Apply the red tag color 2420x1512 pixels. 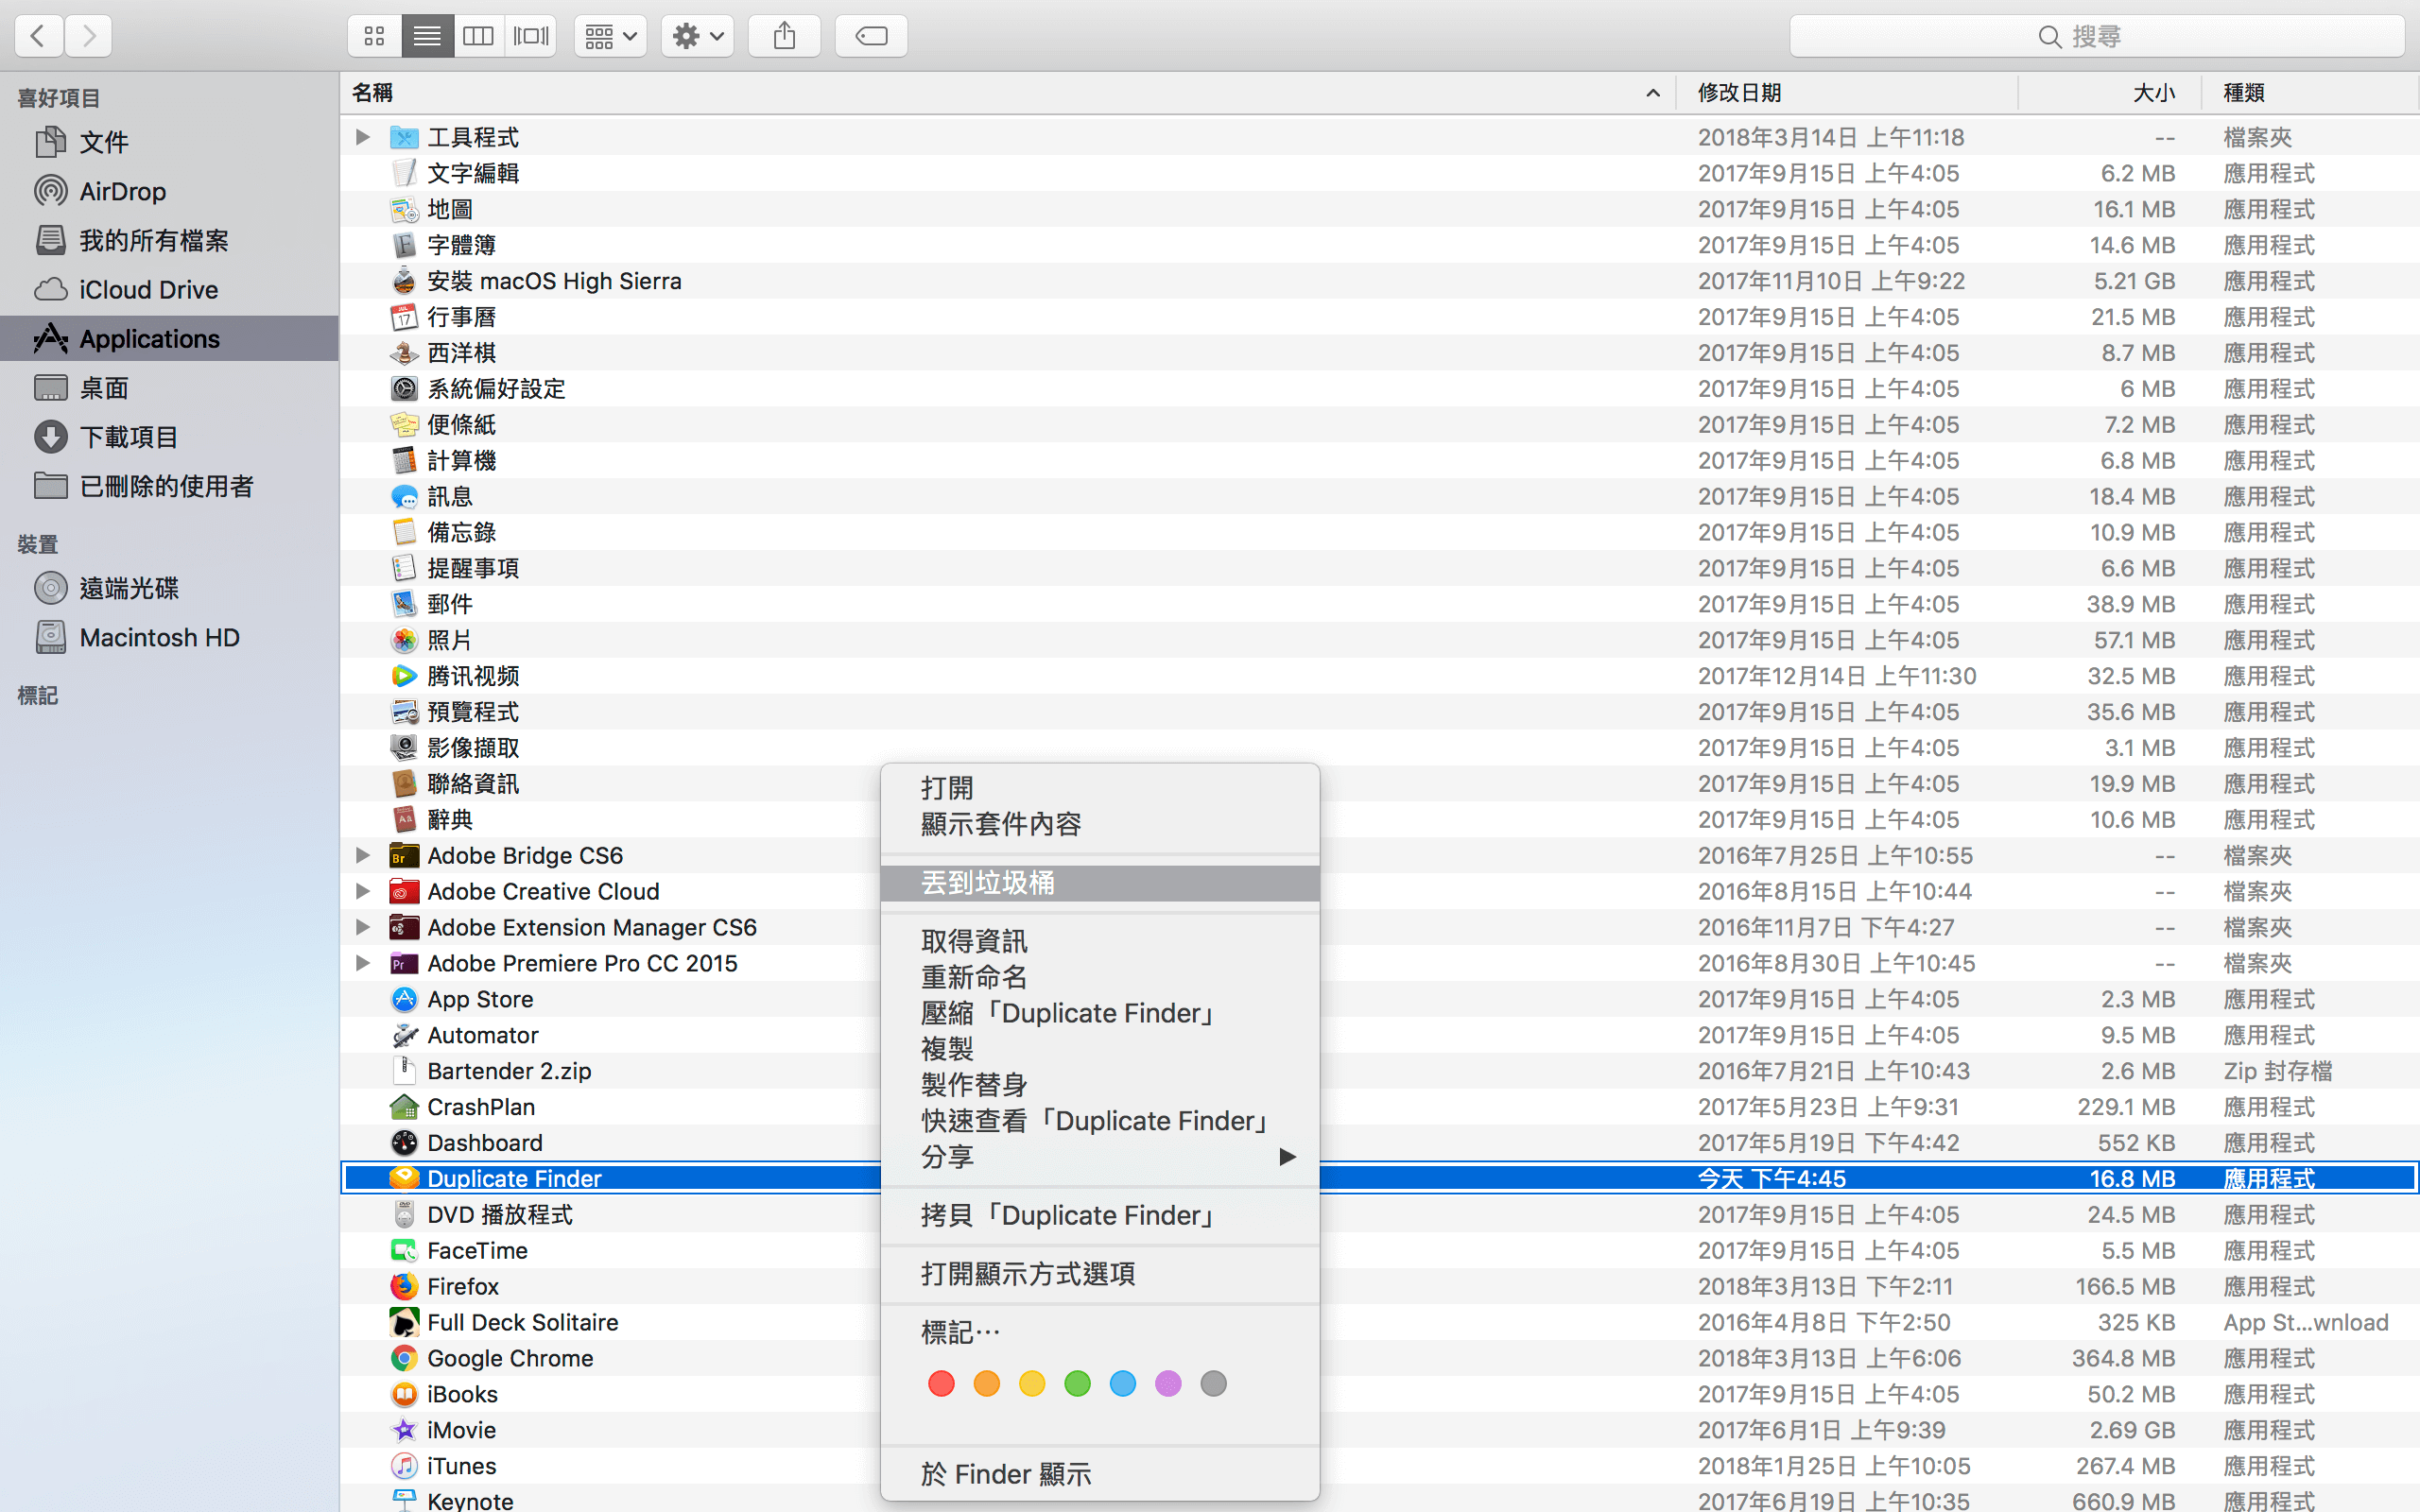[x=941, y=1384]
